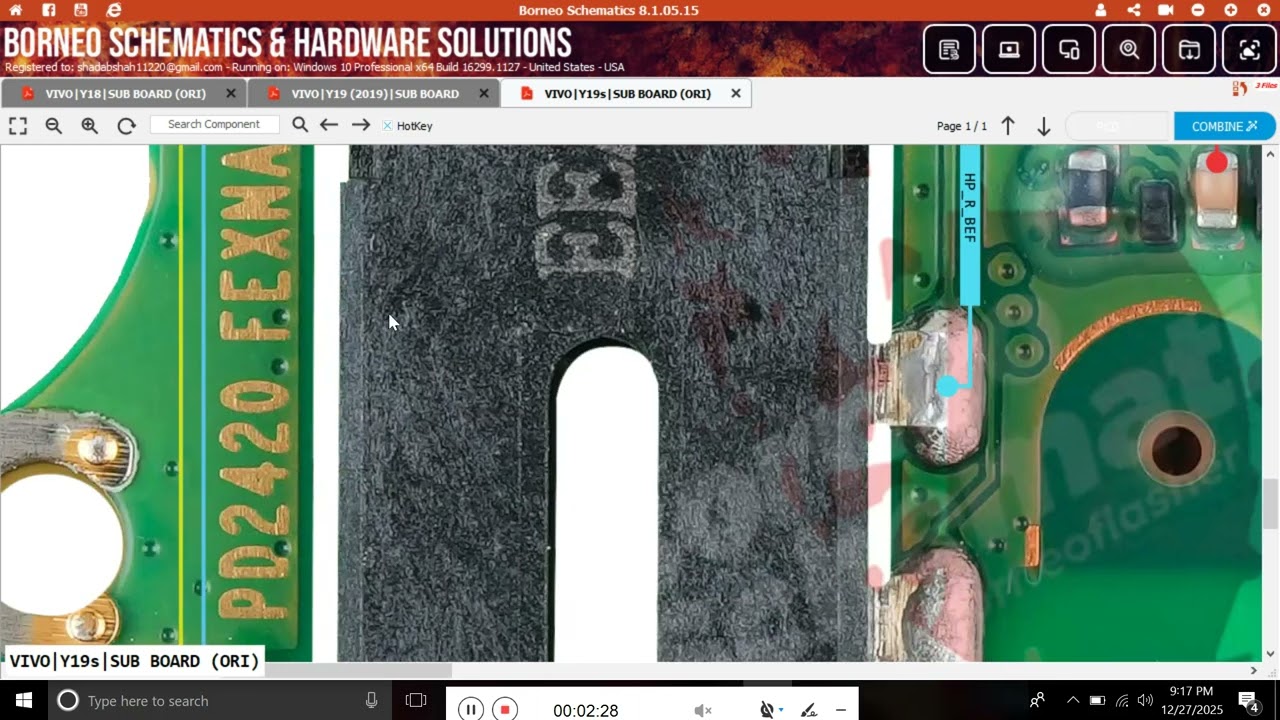Close the VIVO Y18 SUB BOARD tab
The image size is (1280, 720).
pyautogui.click(x=231, y=93)
